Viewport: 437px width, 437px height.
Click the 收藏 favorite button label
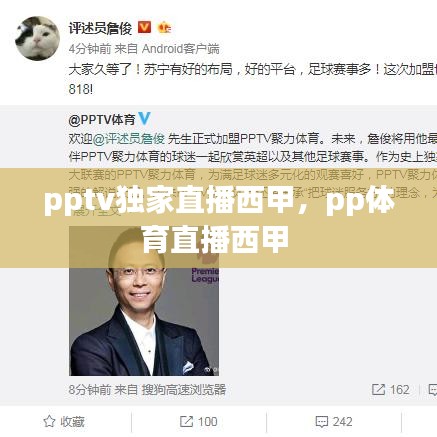[x=72, y=422]
